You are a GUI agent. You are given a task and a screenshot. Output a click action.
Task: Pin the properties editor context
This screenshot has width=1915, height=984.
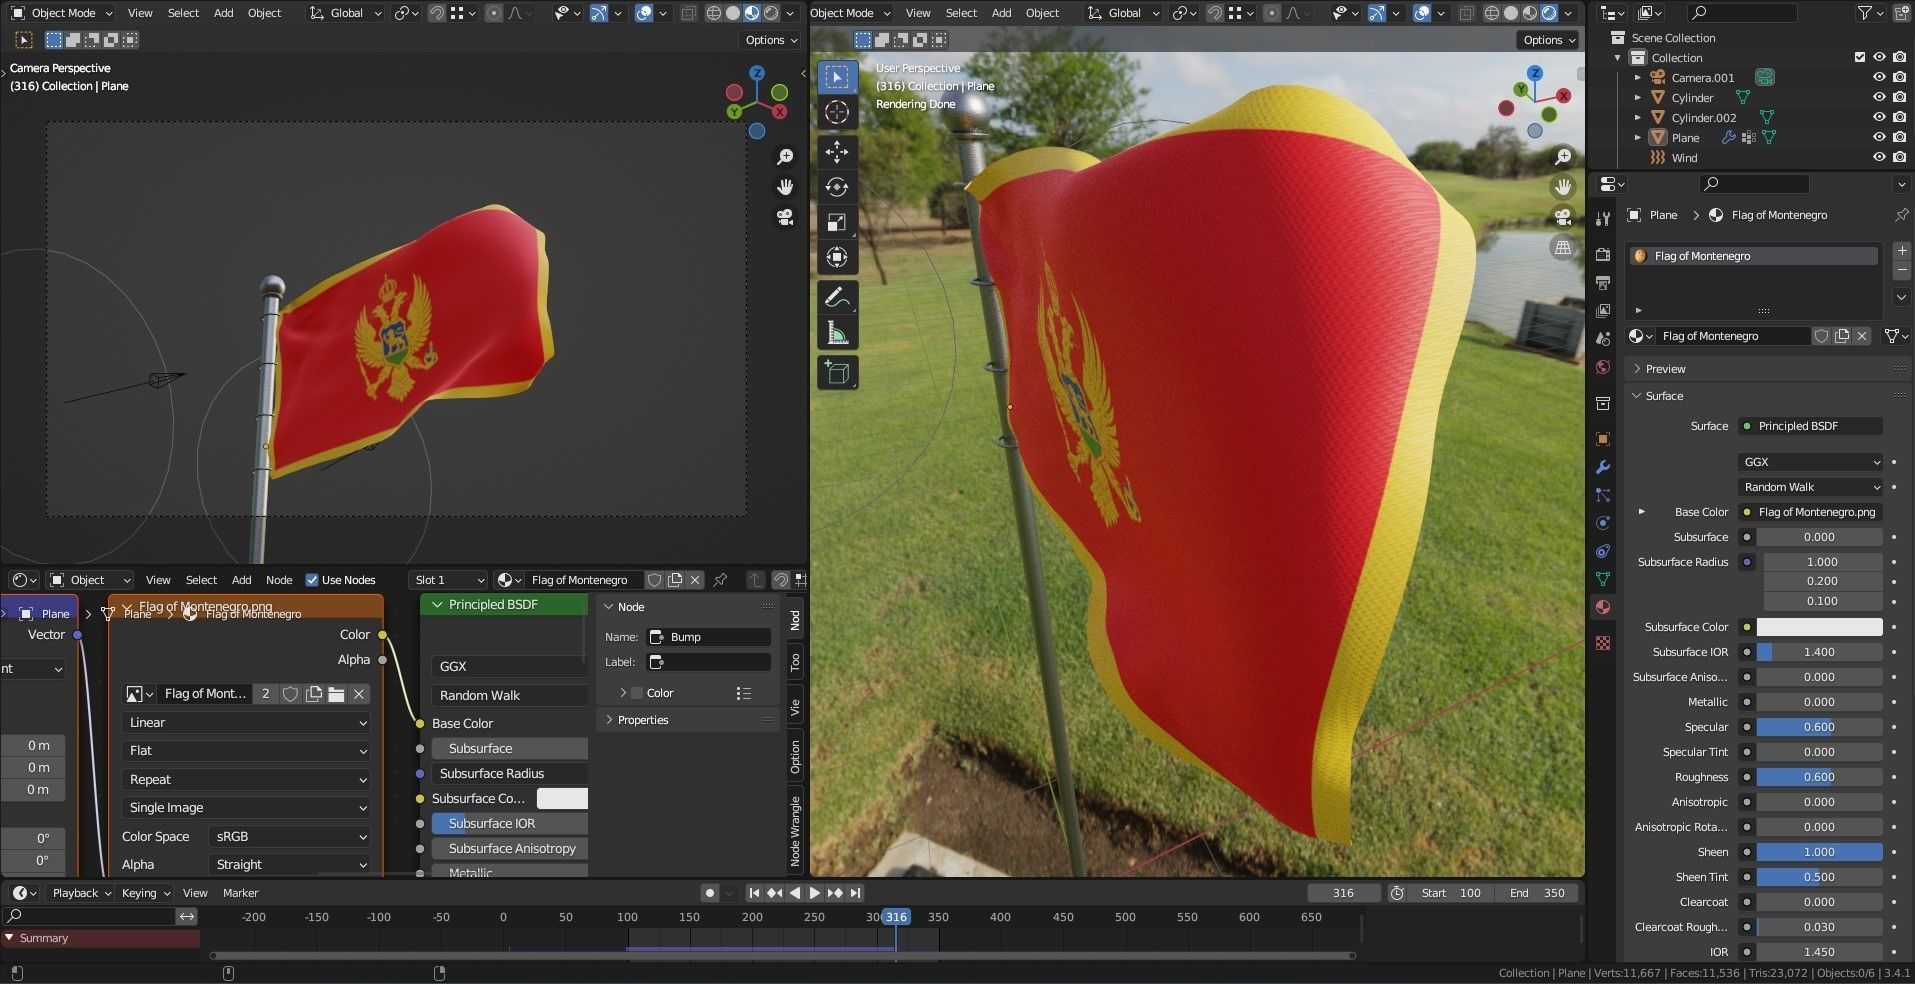1901,215
